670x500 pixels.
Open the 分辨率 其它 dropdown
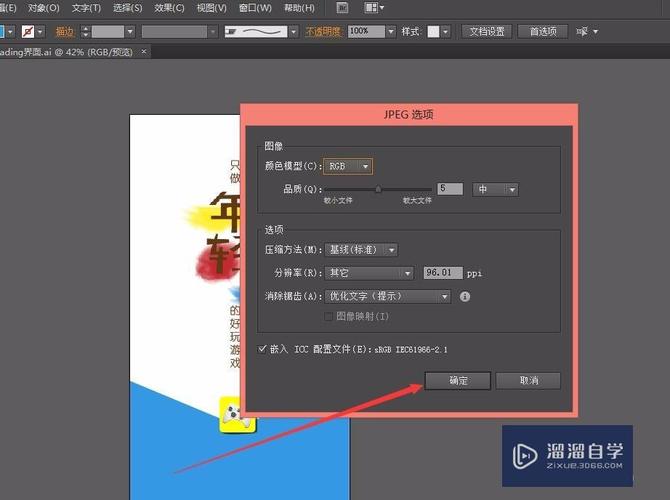(x=369, y=273)
